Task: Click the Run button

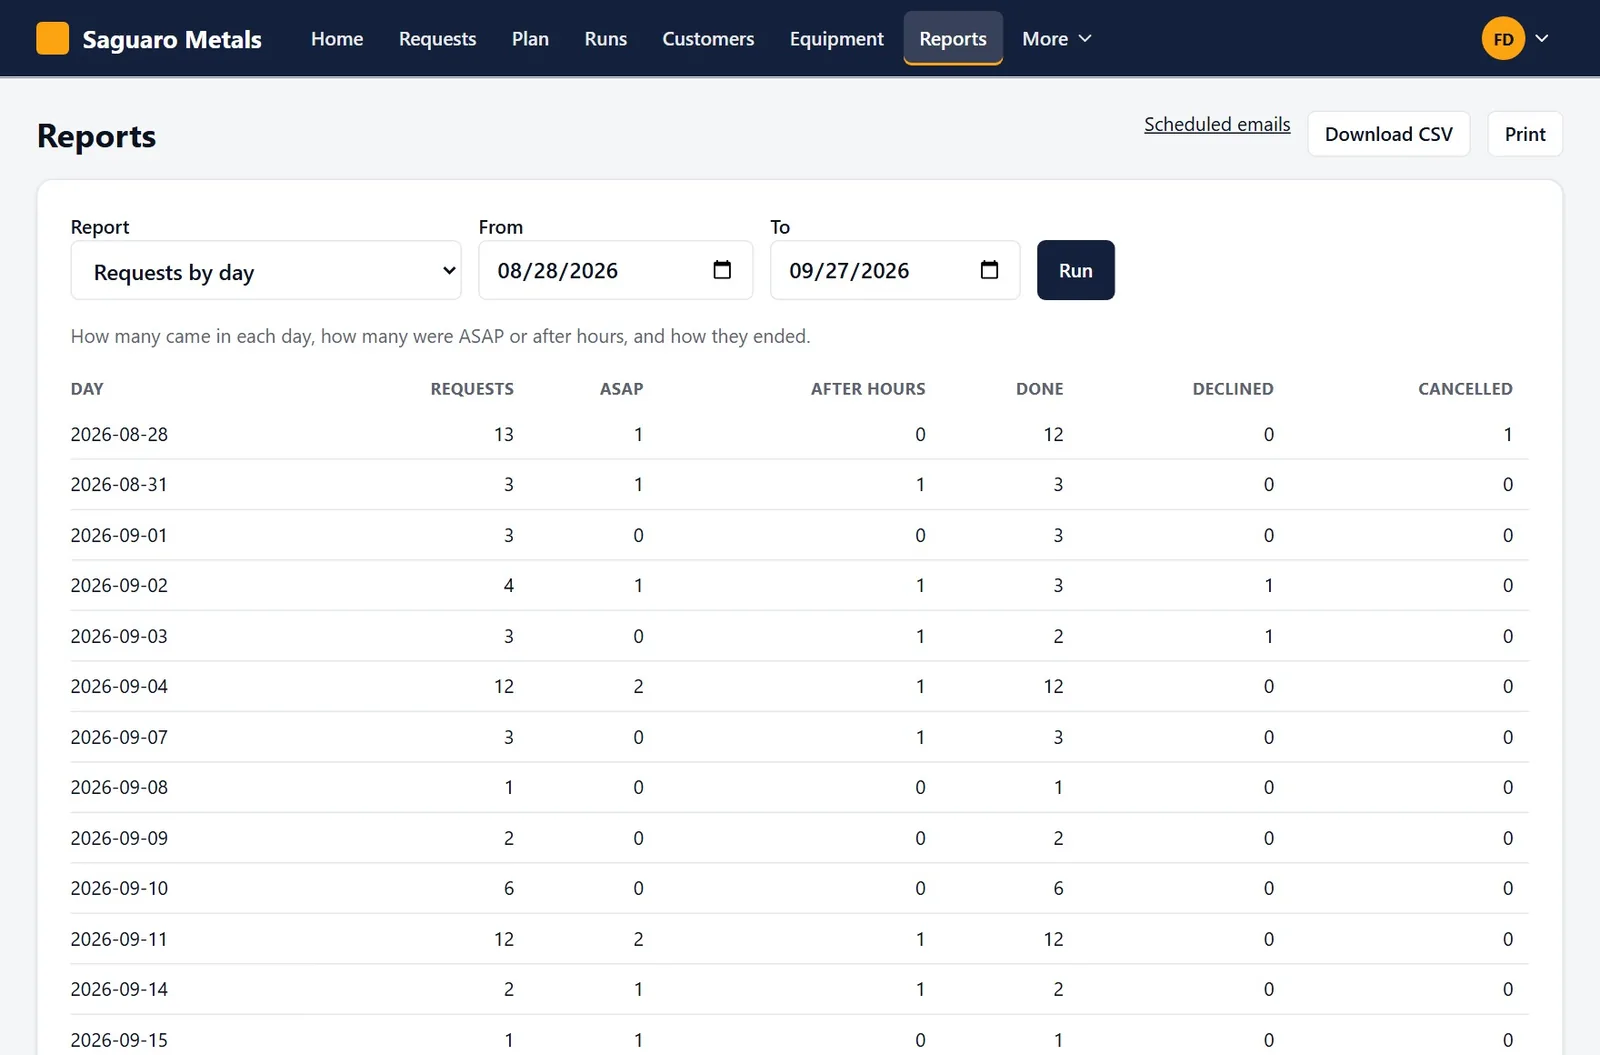Action: 1075,270
